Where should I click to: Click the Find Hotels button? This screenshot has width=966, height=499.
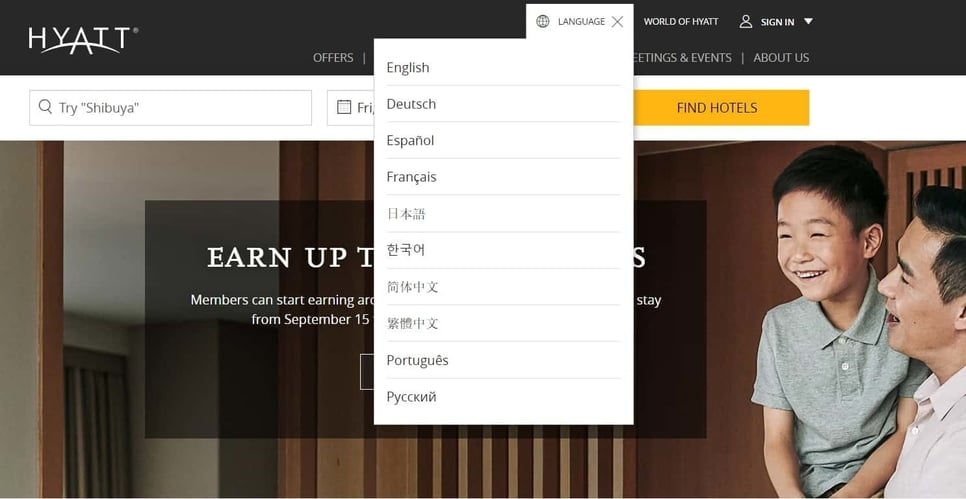721,108
